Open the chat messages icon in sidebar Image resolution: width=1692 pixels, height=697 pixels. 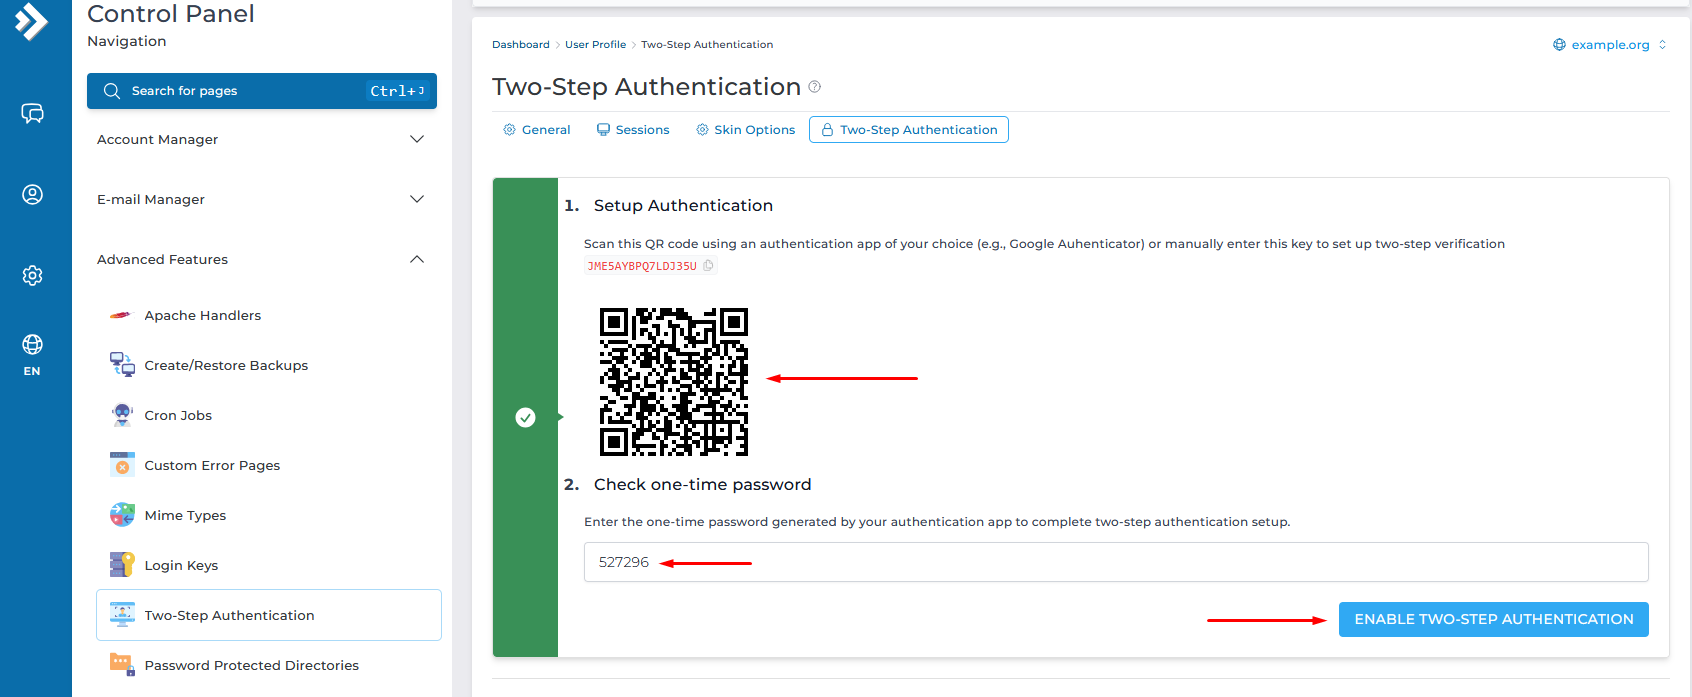pyautogui.click(x=32, y=113)
